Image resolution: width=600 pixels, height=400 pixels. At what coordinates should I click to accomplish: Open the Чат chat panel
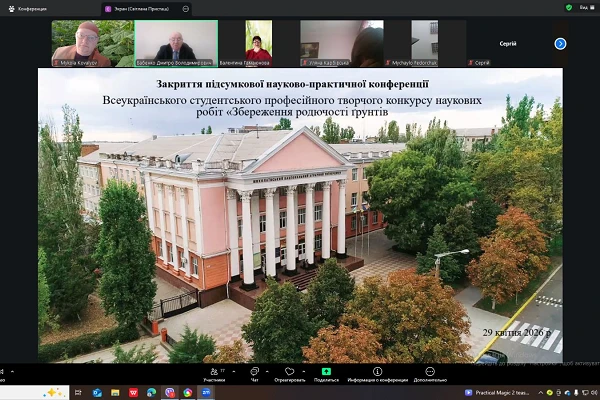point(254,375)
